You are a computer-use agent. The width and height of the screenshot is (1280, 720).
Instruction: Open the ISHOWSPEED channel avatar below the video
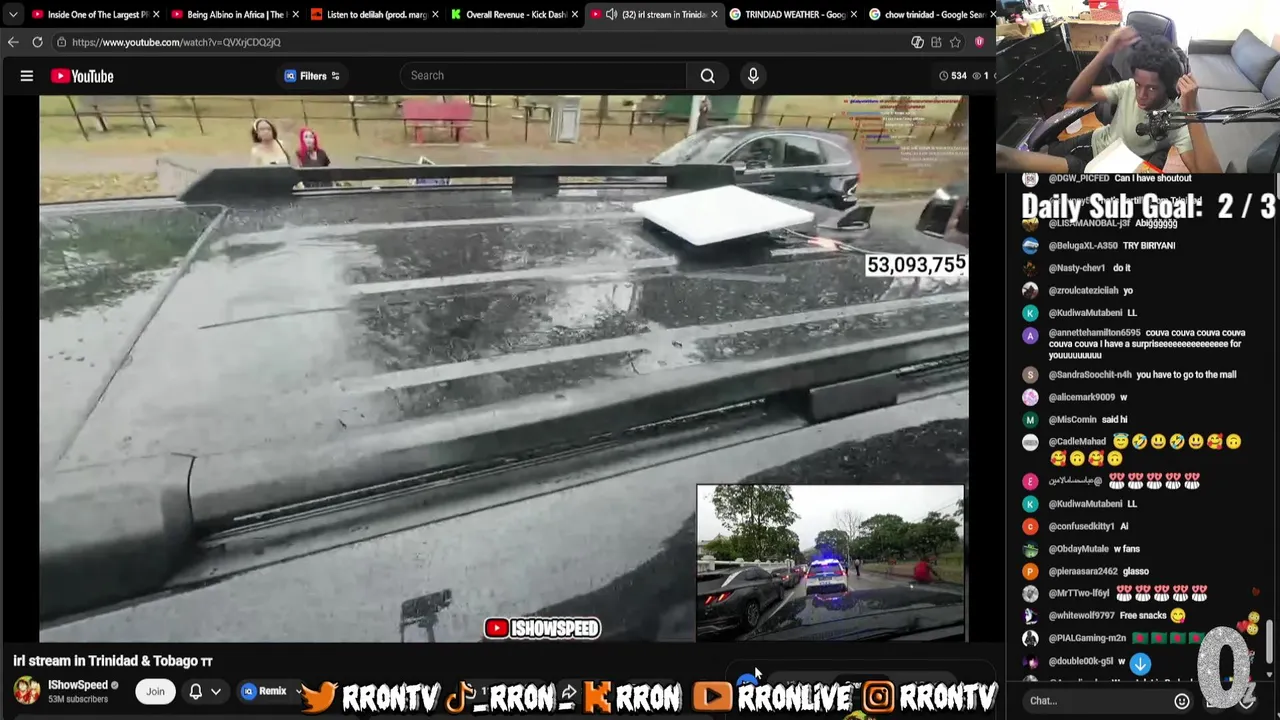click(27, 691)
